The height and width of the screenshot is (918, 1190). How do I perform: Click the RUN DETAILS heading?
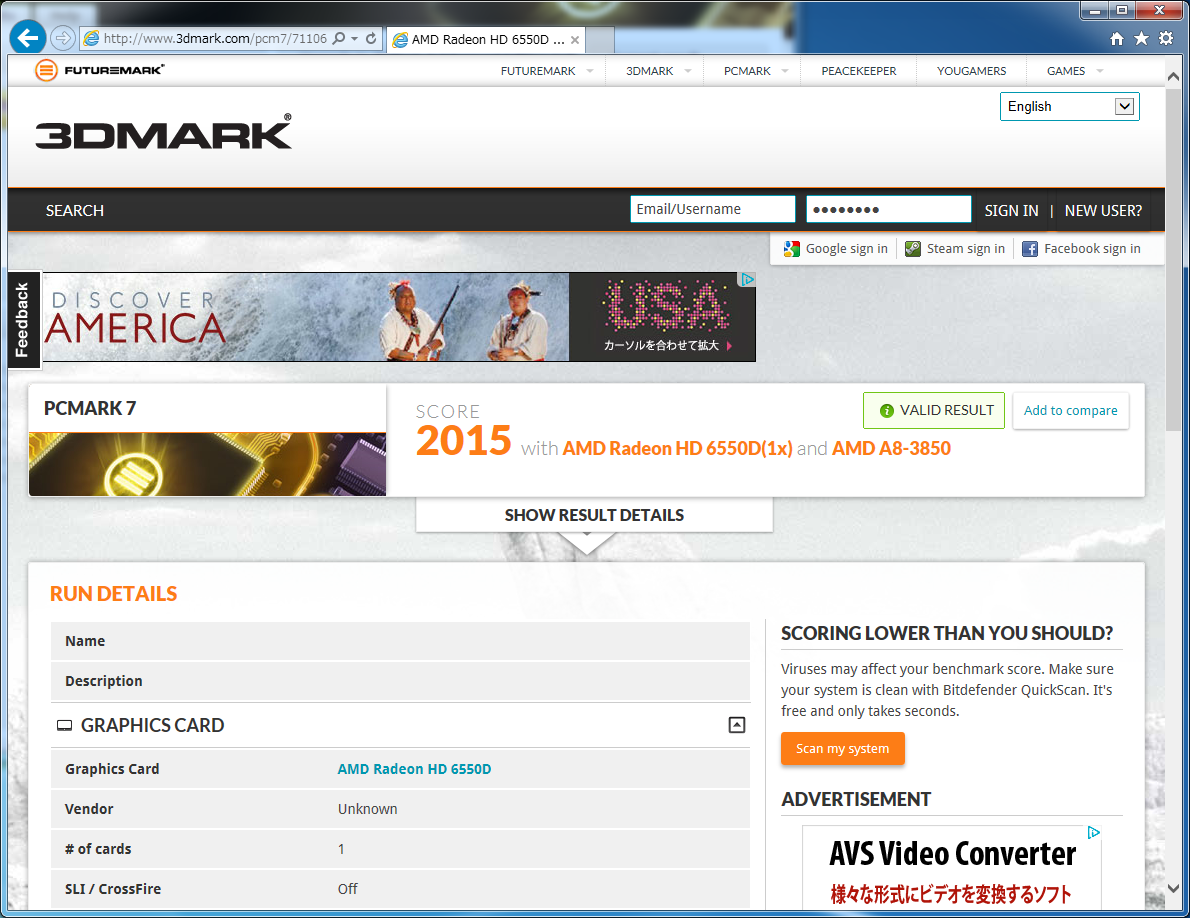(113, 594)
